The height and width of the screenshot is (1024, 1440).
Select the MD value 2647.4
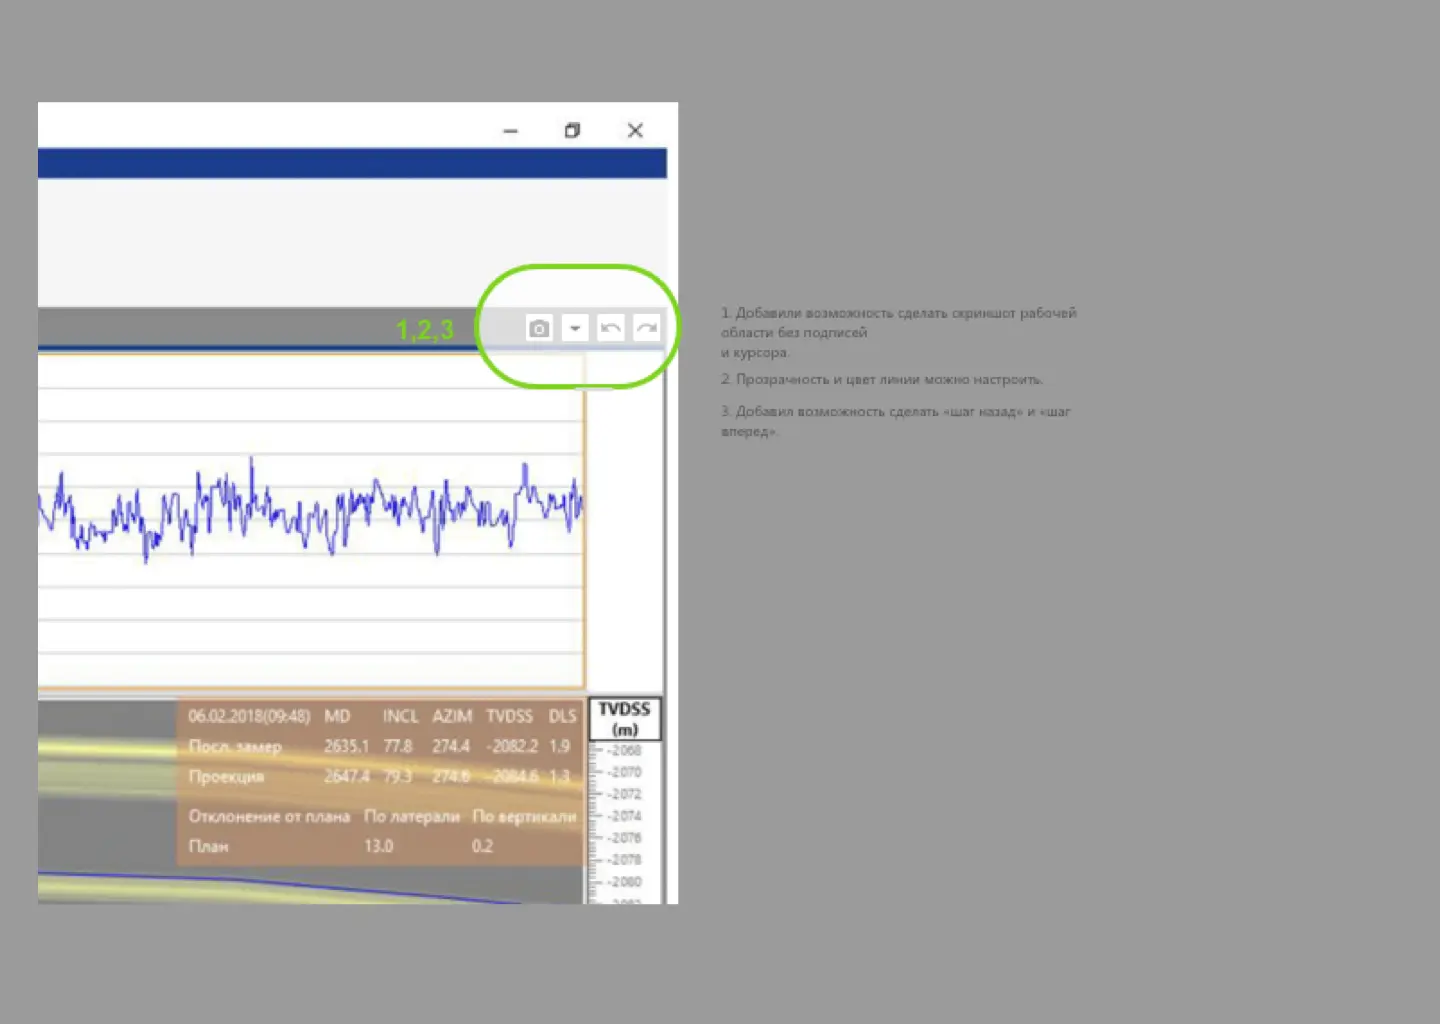(346, 776)
